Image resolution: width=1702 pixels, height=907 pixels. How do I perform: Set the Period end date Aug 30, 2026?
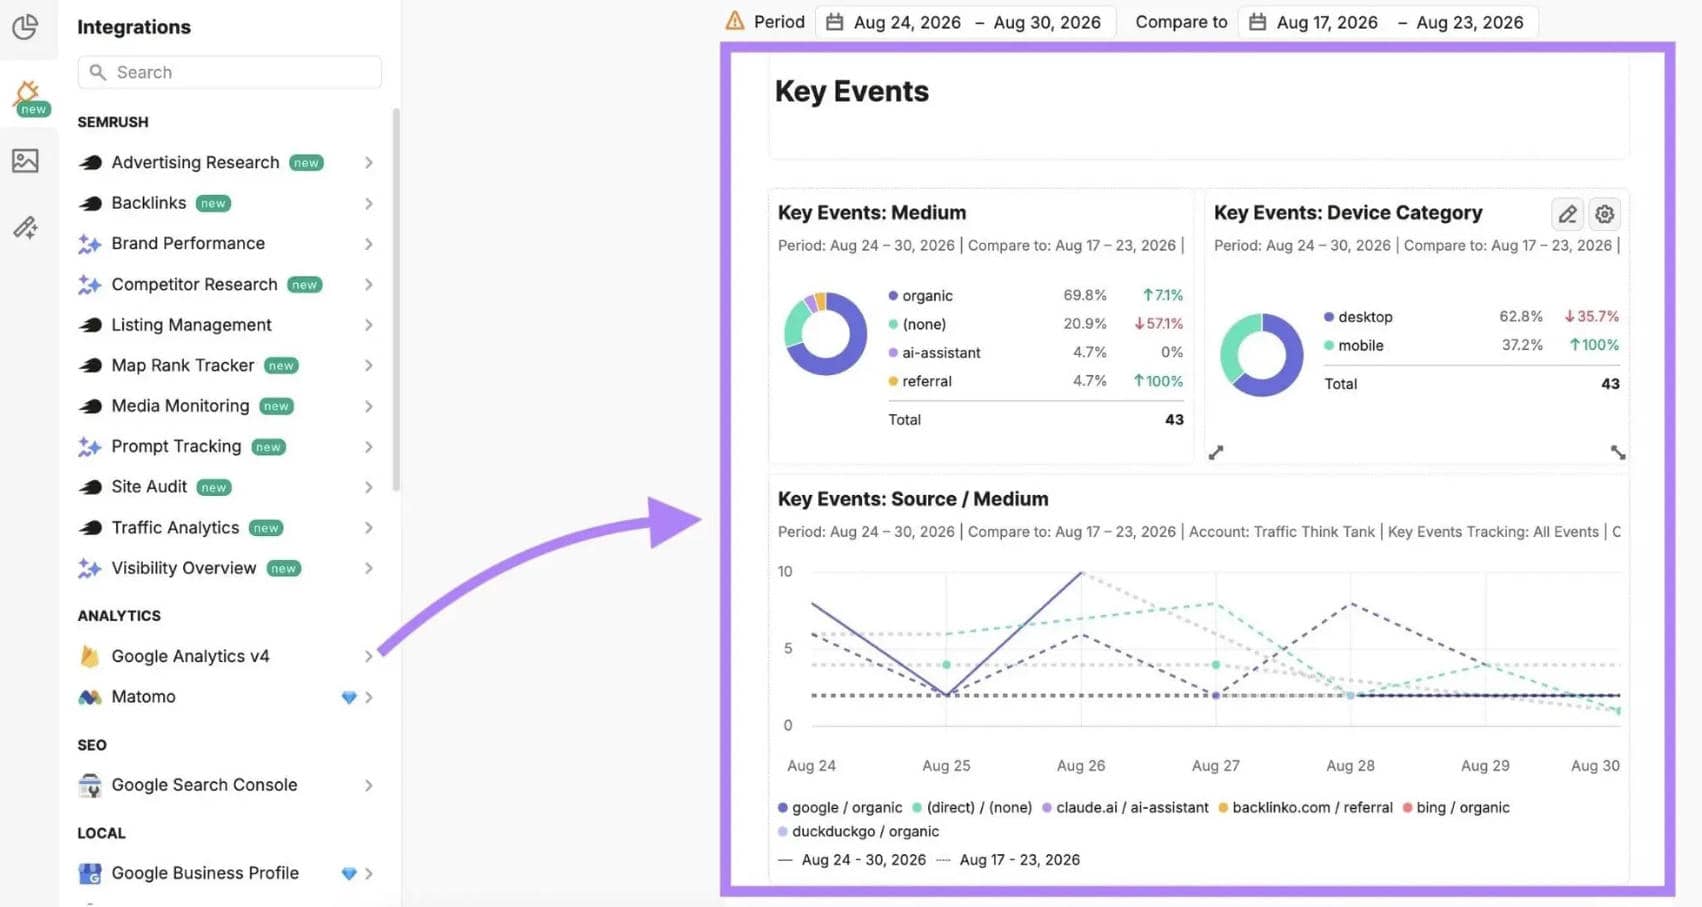point(1047,22)
